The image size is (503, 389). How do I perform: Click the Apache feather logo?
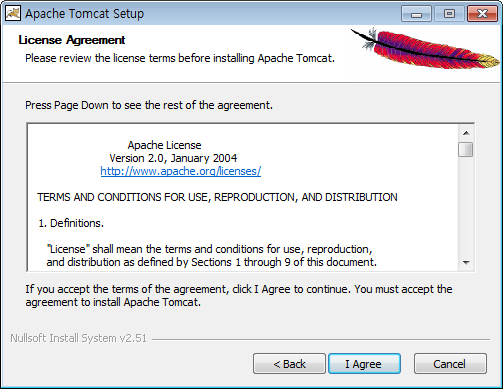pos(425,49)
